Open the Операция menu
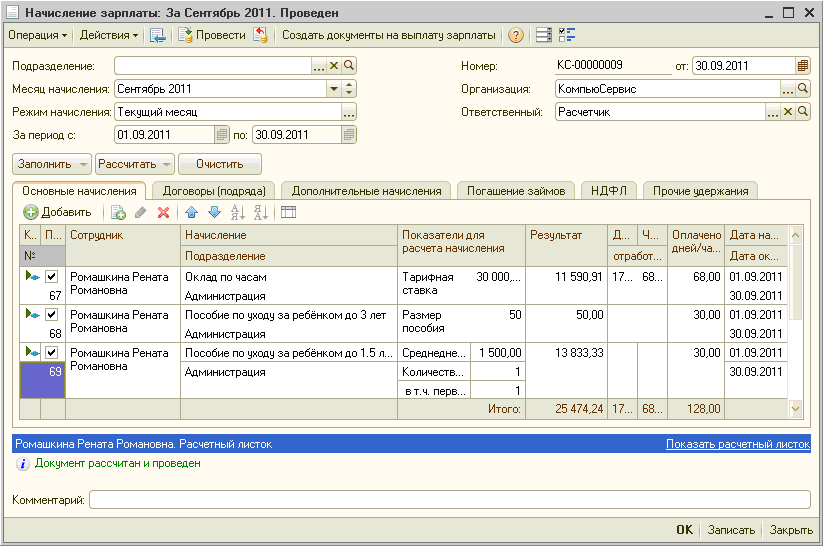The height and width of the screenshot is (546, 823). coord(37,35)
